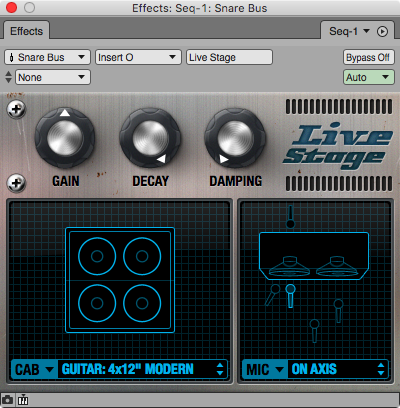Open the MIC position menu
Viewport: 400px width, 408px height.
pos(265,369)
